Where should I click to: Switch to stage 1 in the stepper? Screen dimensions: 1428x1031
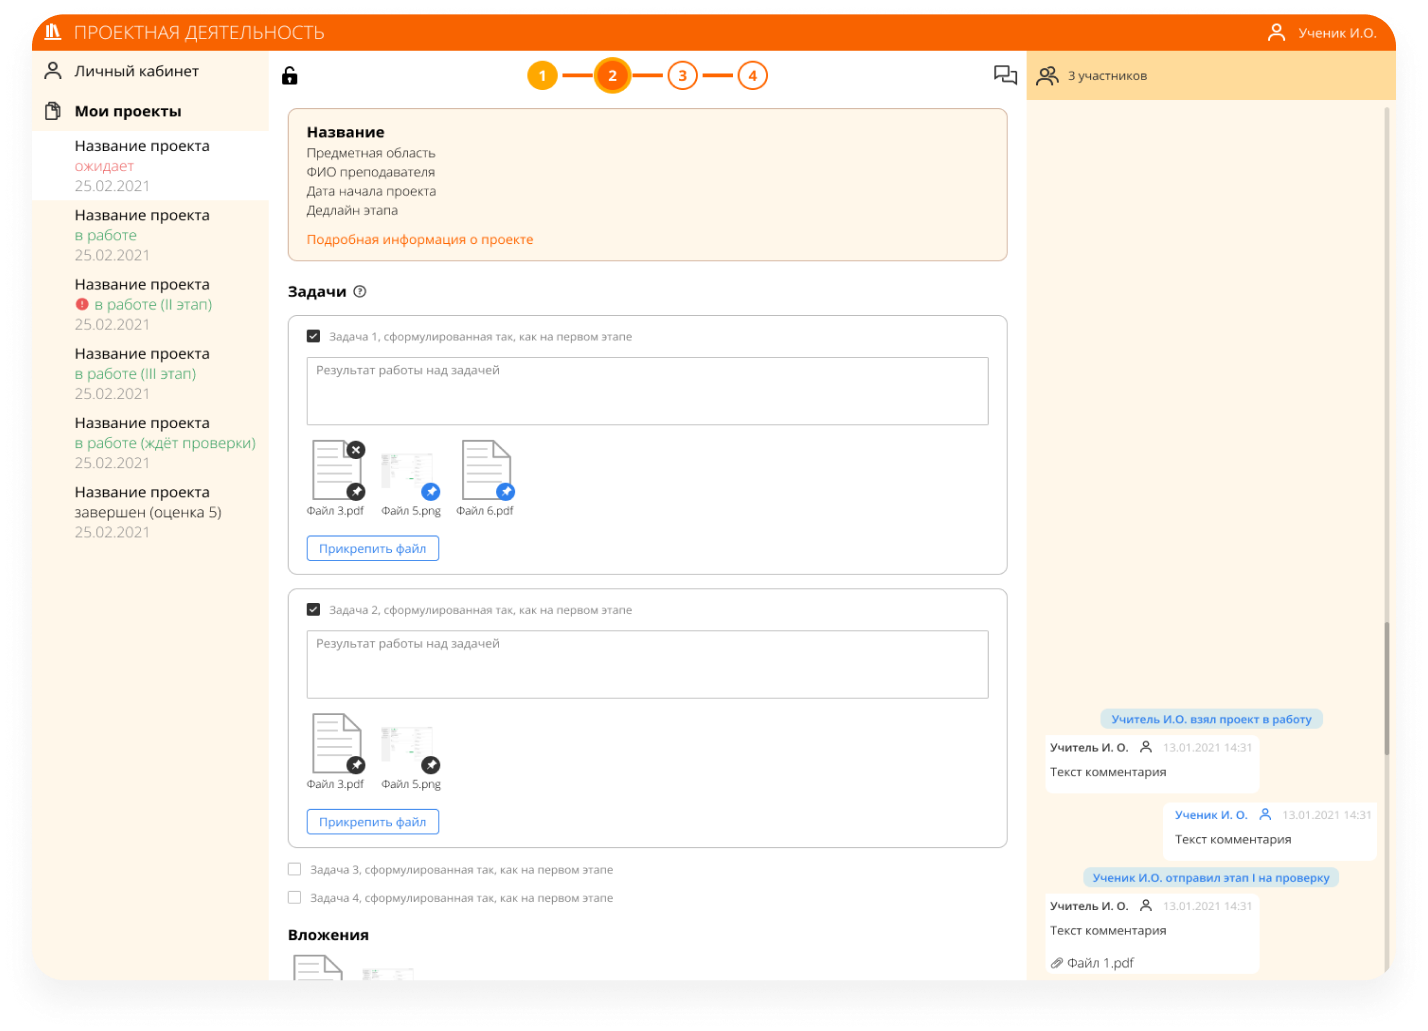tap(542, 75)
